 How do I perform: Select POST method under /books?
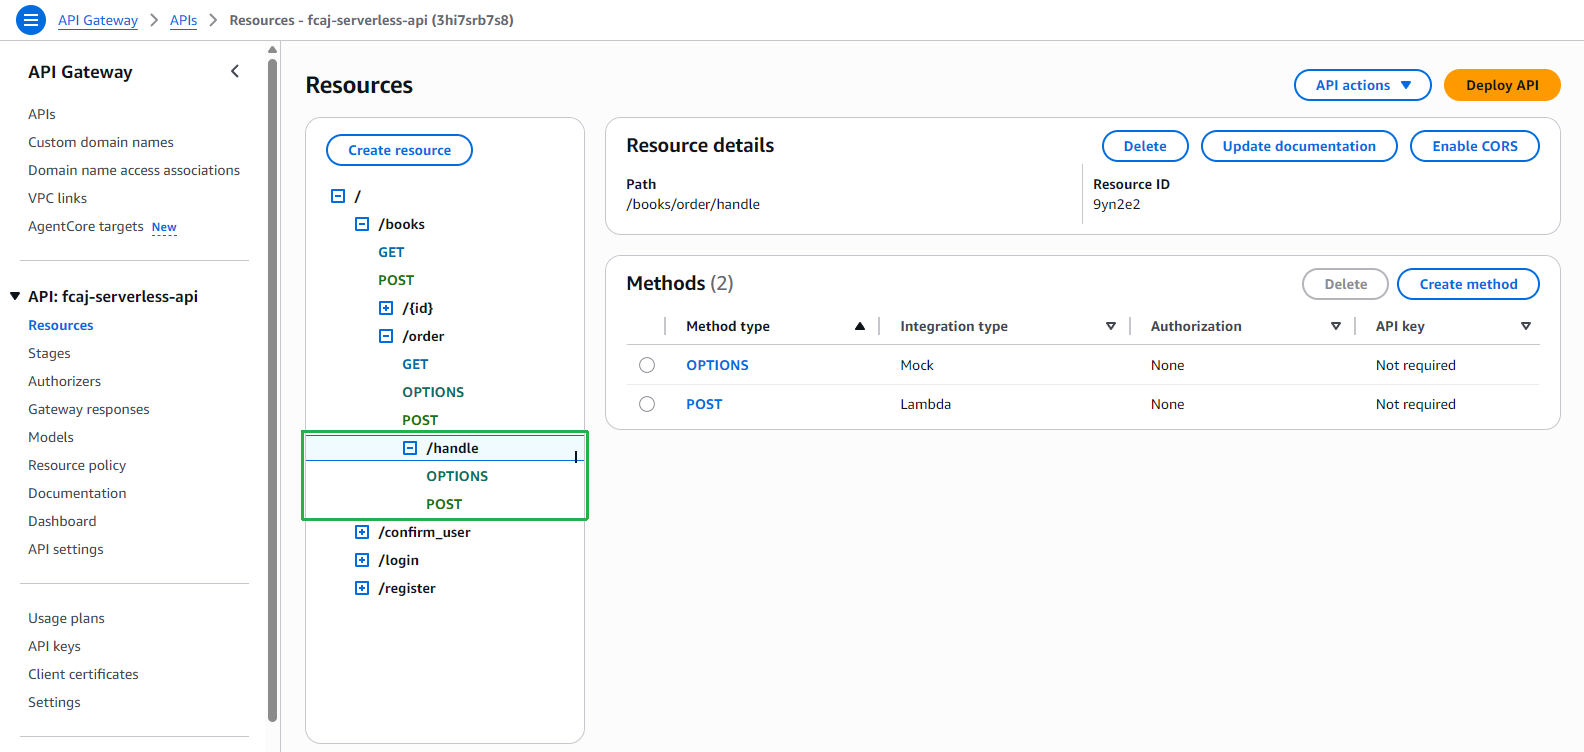[x=396, y=280]
